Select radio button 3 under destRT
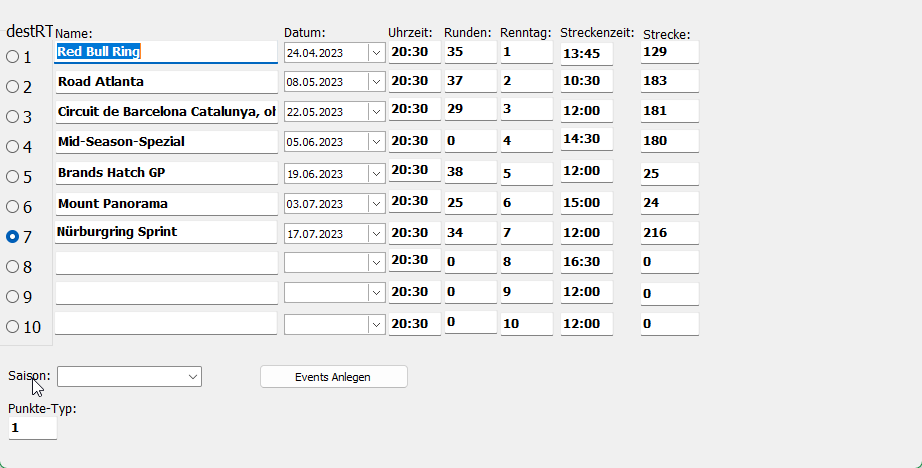 pos(13,117)
